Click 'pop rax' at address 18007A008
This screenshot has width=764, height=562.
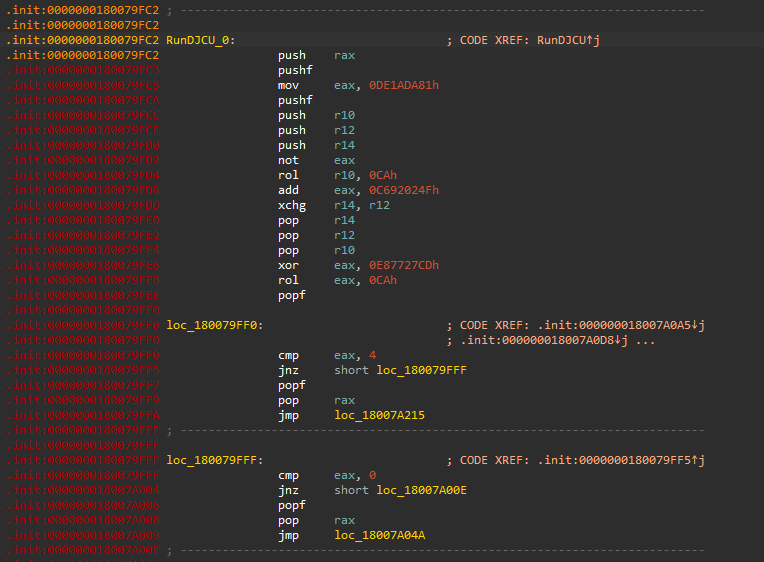pyautogui.click(x=316, y=520)
